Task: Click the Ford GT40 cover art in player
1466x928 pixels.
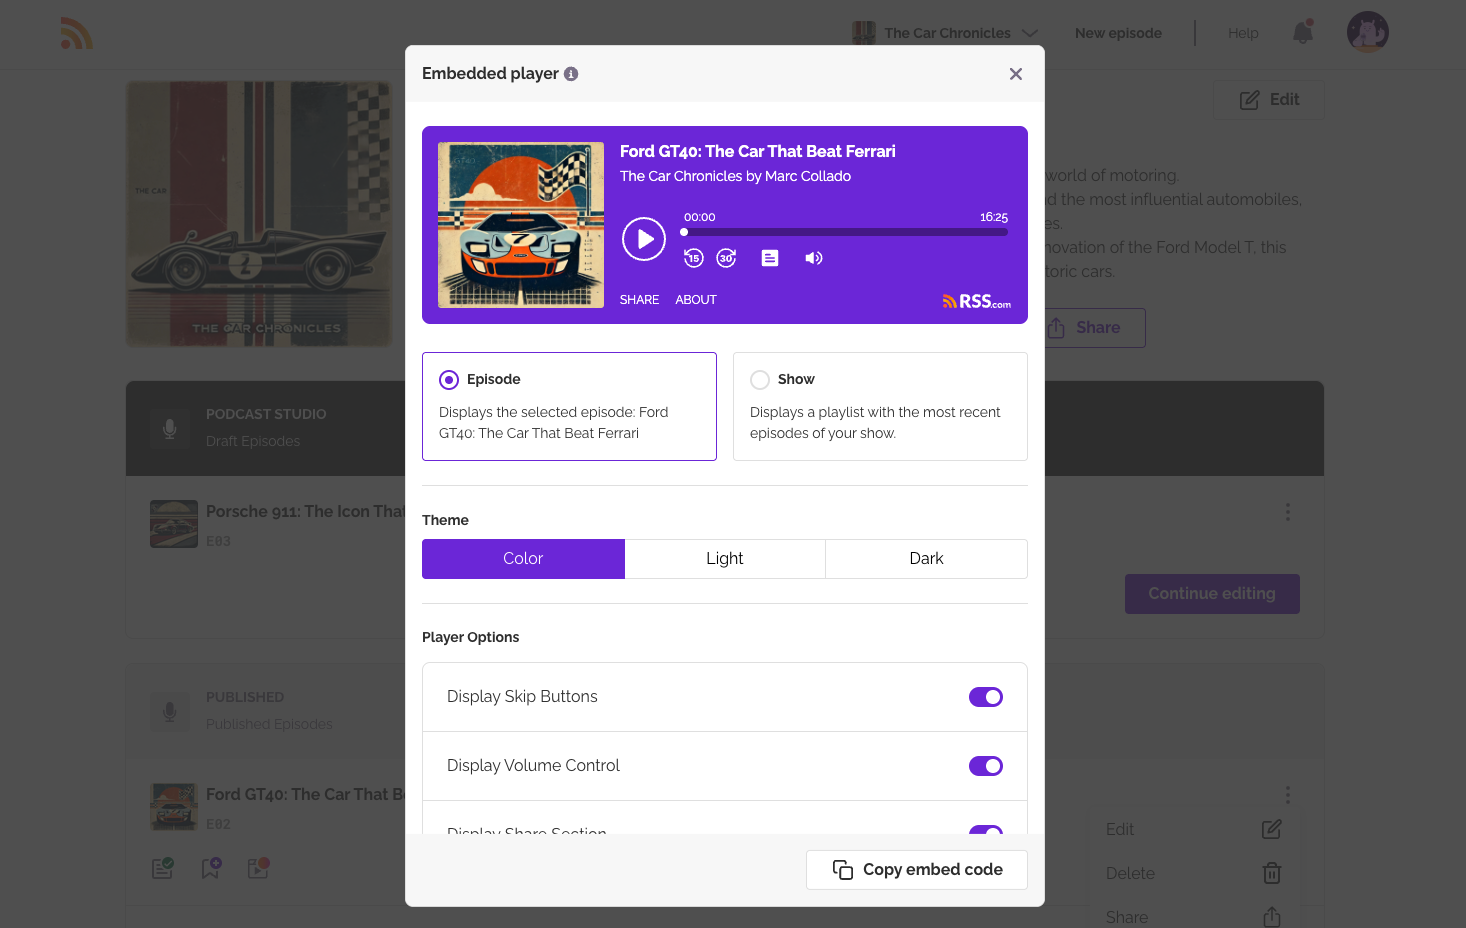Action: pos(521,225)
